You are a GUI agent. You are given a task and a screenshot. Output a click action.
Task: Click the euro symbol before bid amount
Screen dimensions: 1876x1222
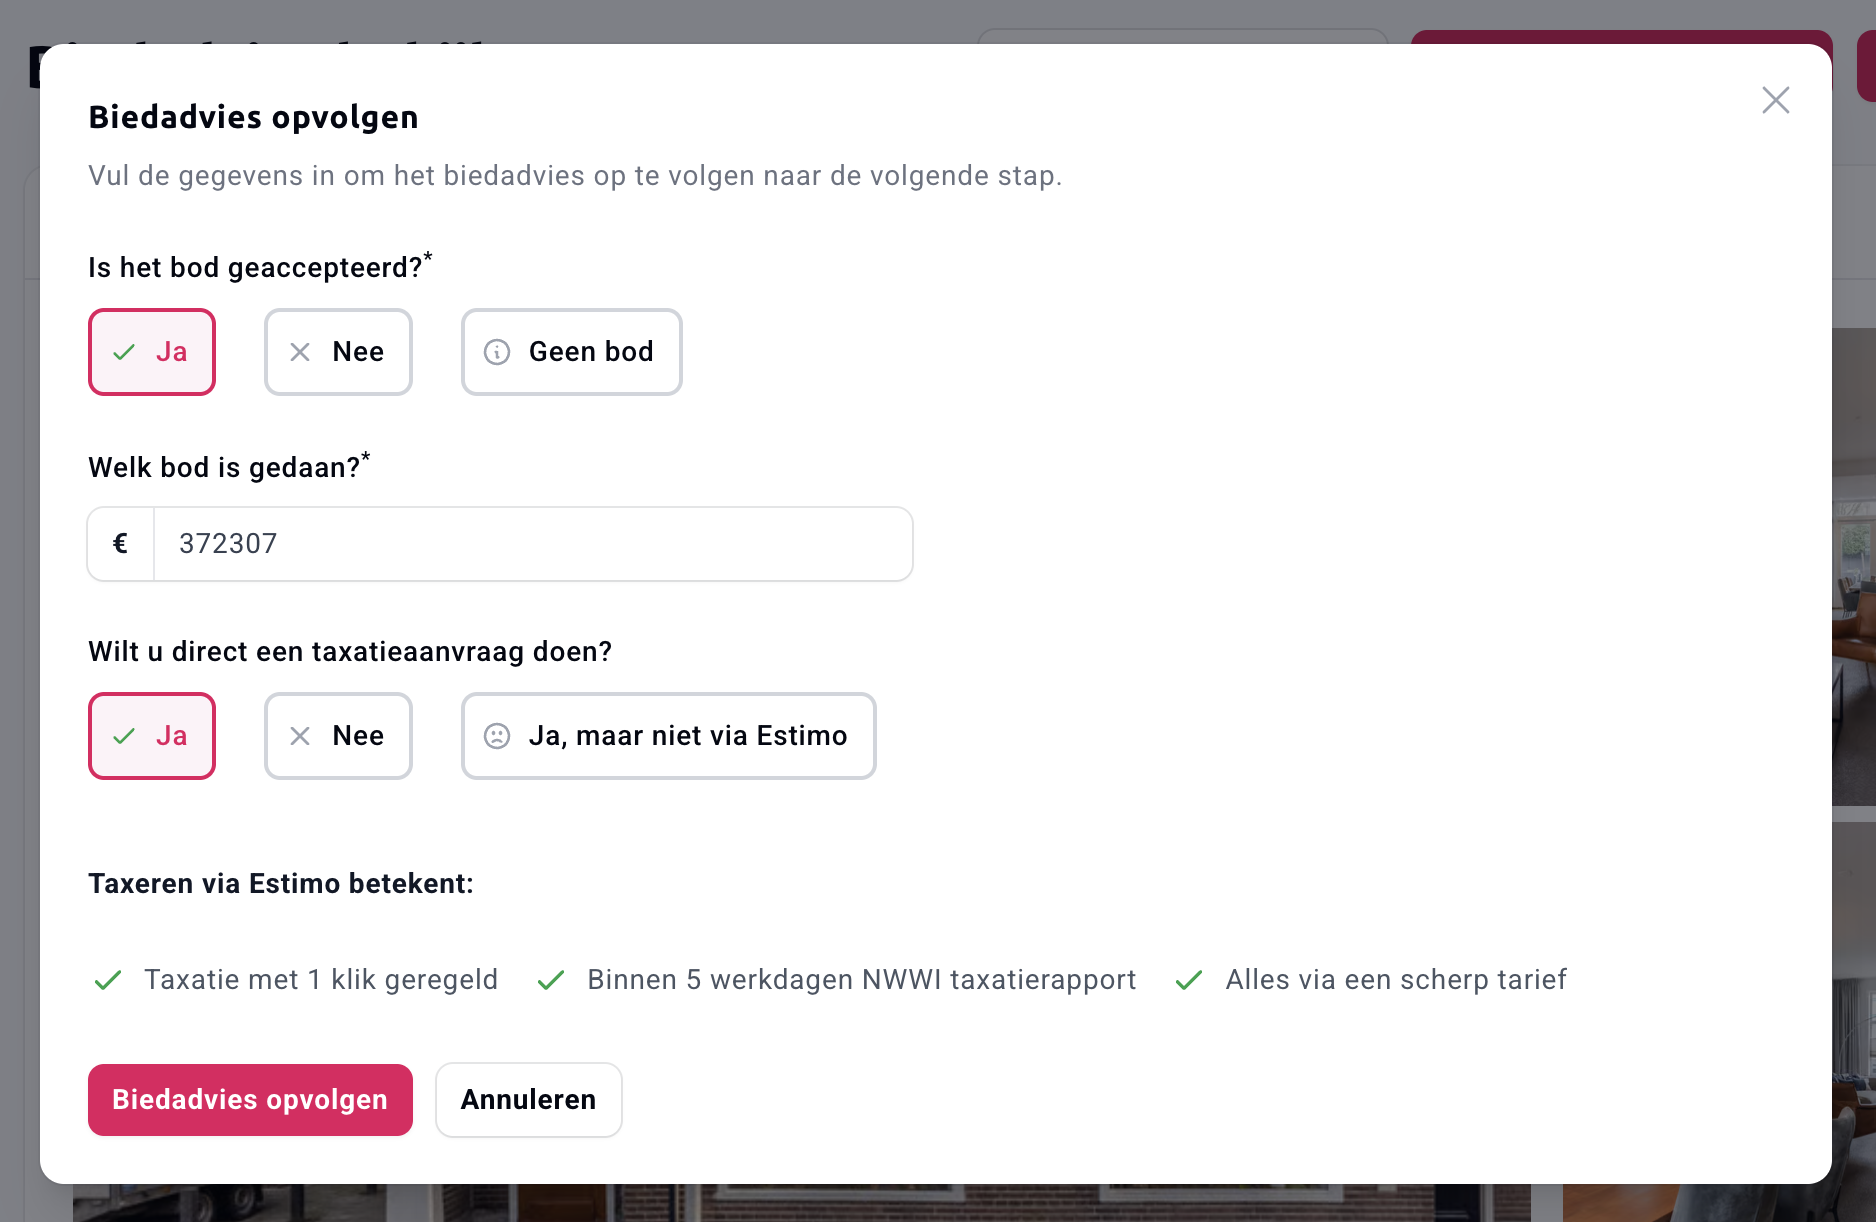(120, 543)
